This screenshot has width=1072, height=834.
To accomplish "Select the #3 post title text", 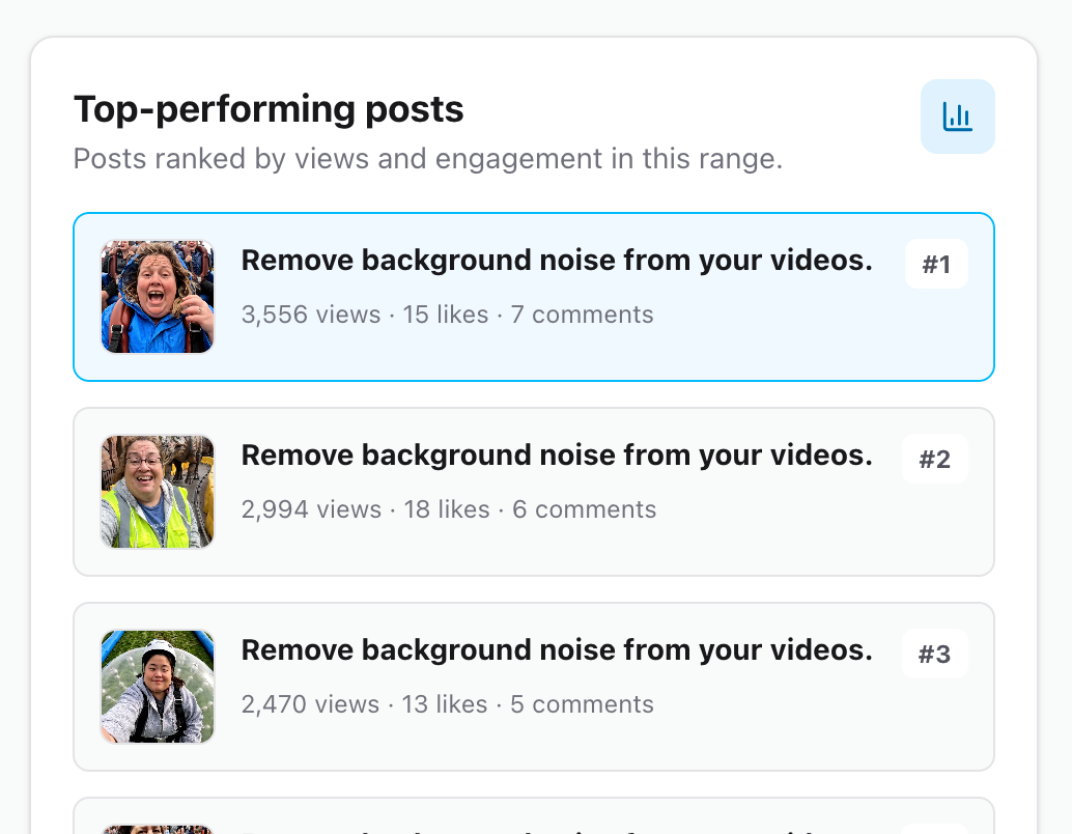I will (x=557, y=650).
